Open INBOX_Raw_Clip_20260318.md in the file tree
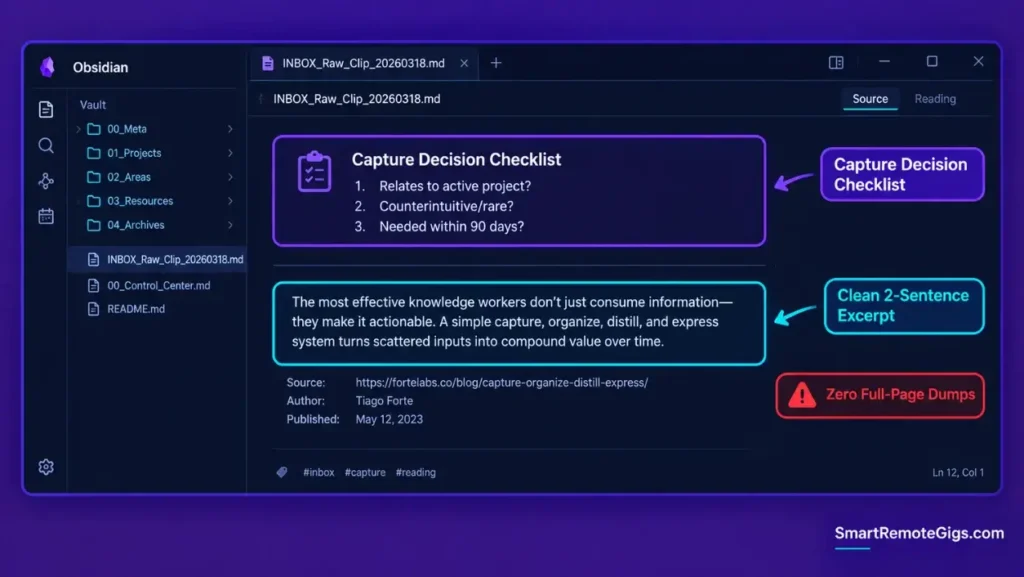 tap(157, 259)
